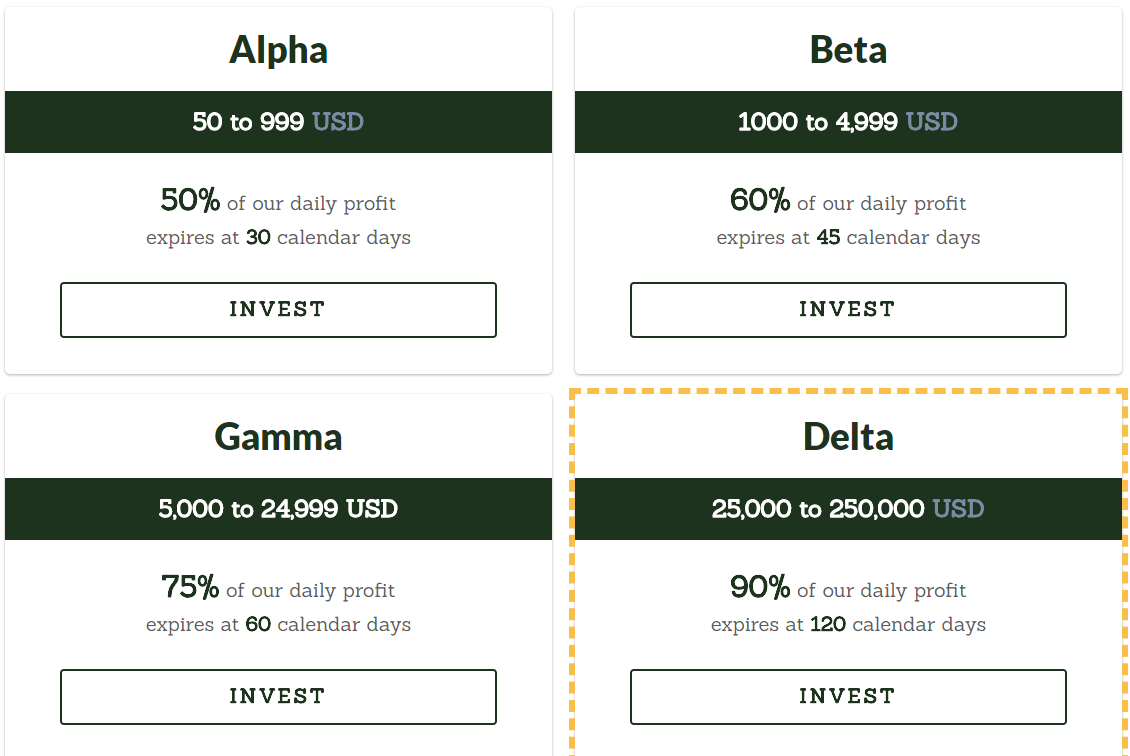Click the 25,000 to 250,000 USD banner
1130x756 pixels.
(848, 509)
